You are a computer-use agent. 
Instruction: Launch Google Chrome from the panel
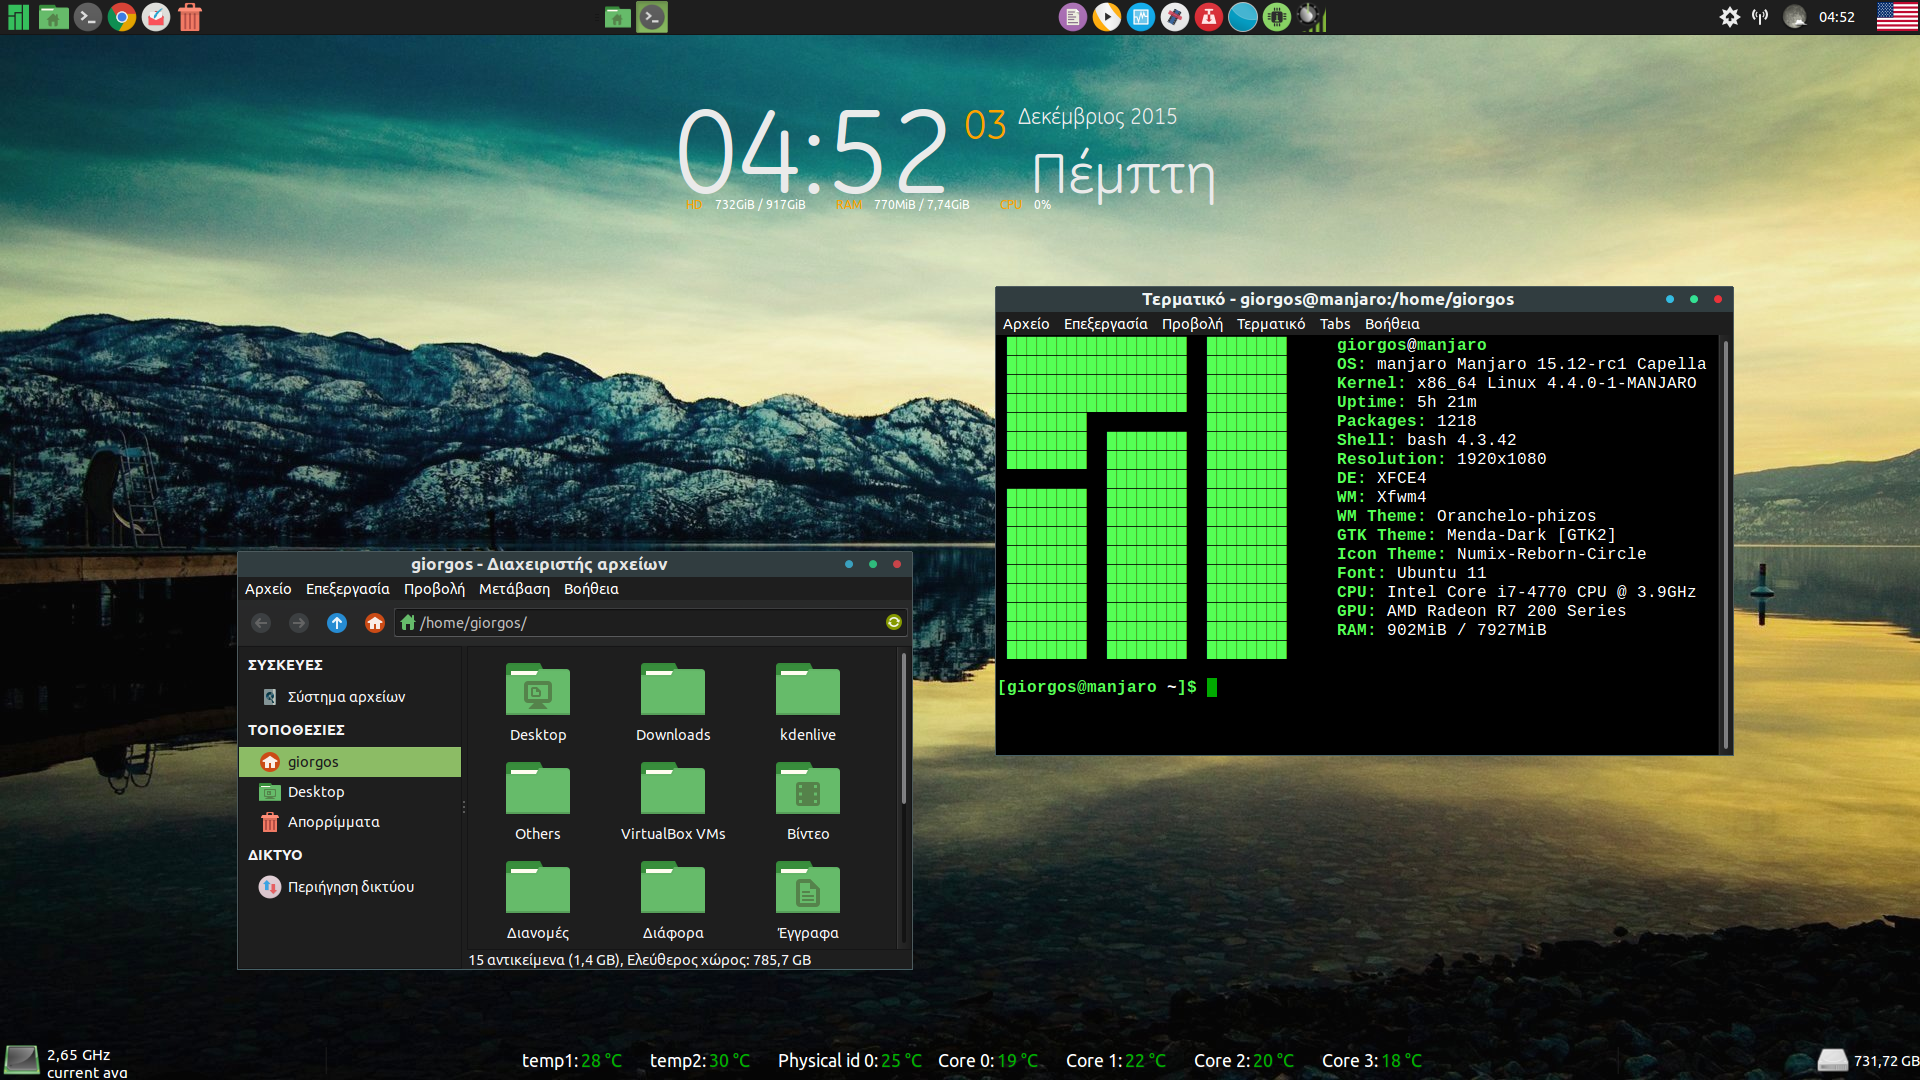(122, 17)
